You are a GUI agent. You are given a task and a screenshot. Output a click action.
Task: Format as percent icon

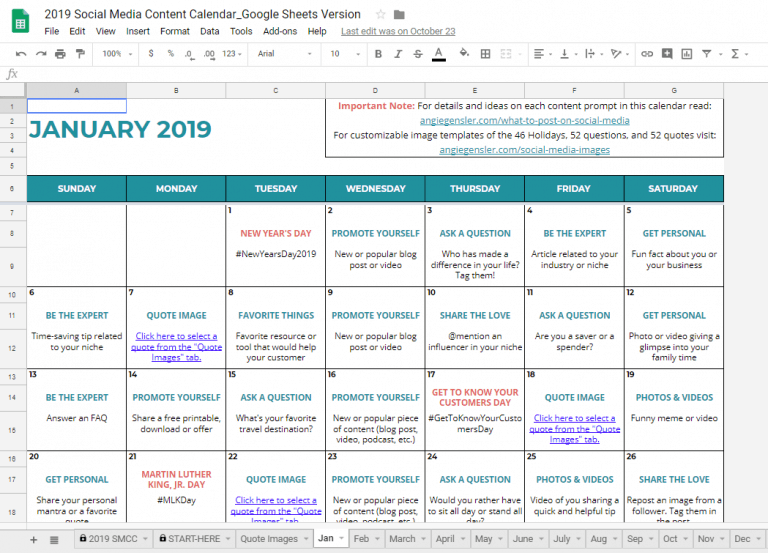(170, 54)
